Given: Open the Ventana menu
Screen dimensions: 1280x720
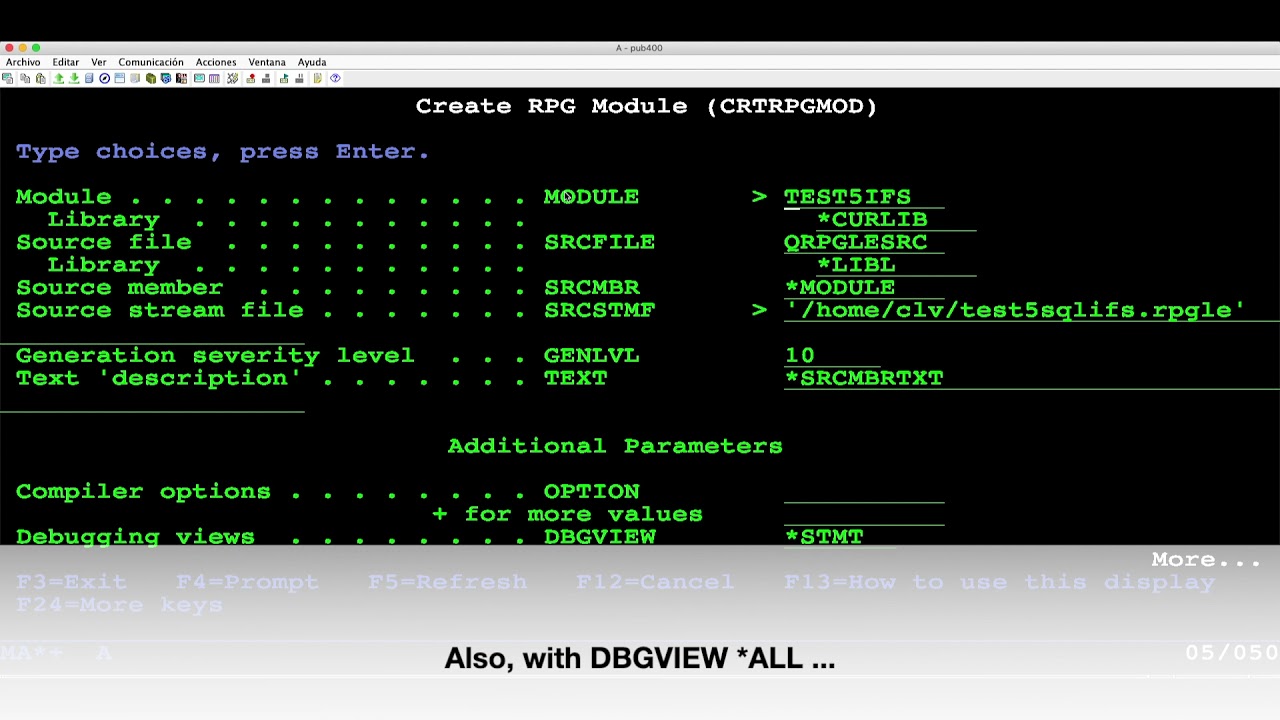Looking at the screenshot, I should tap(267, 62).
